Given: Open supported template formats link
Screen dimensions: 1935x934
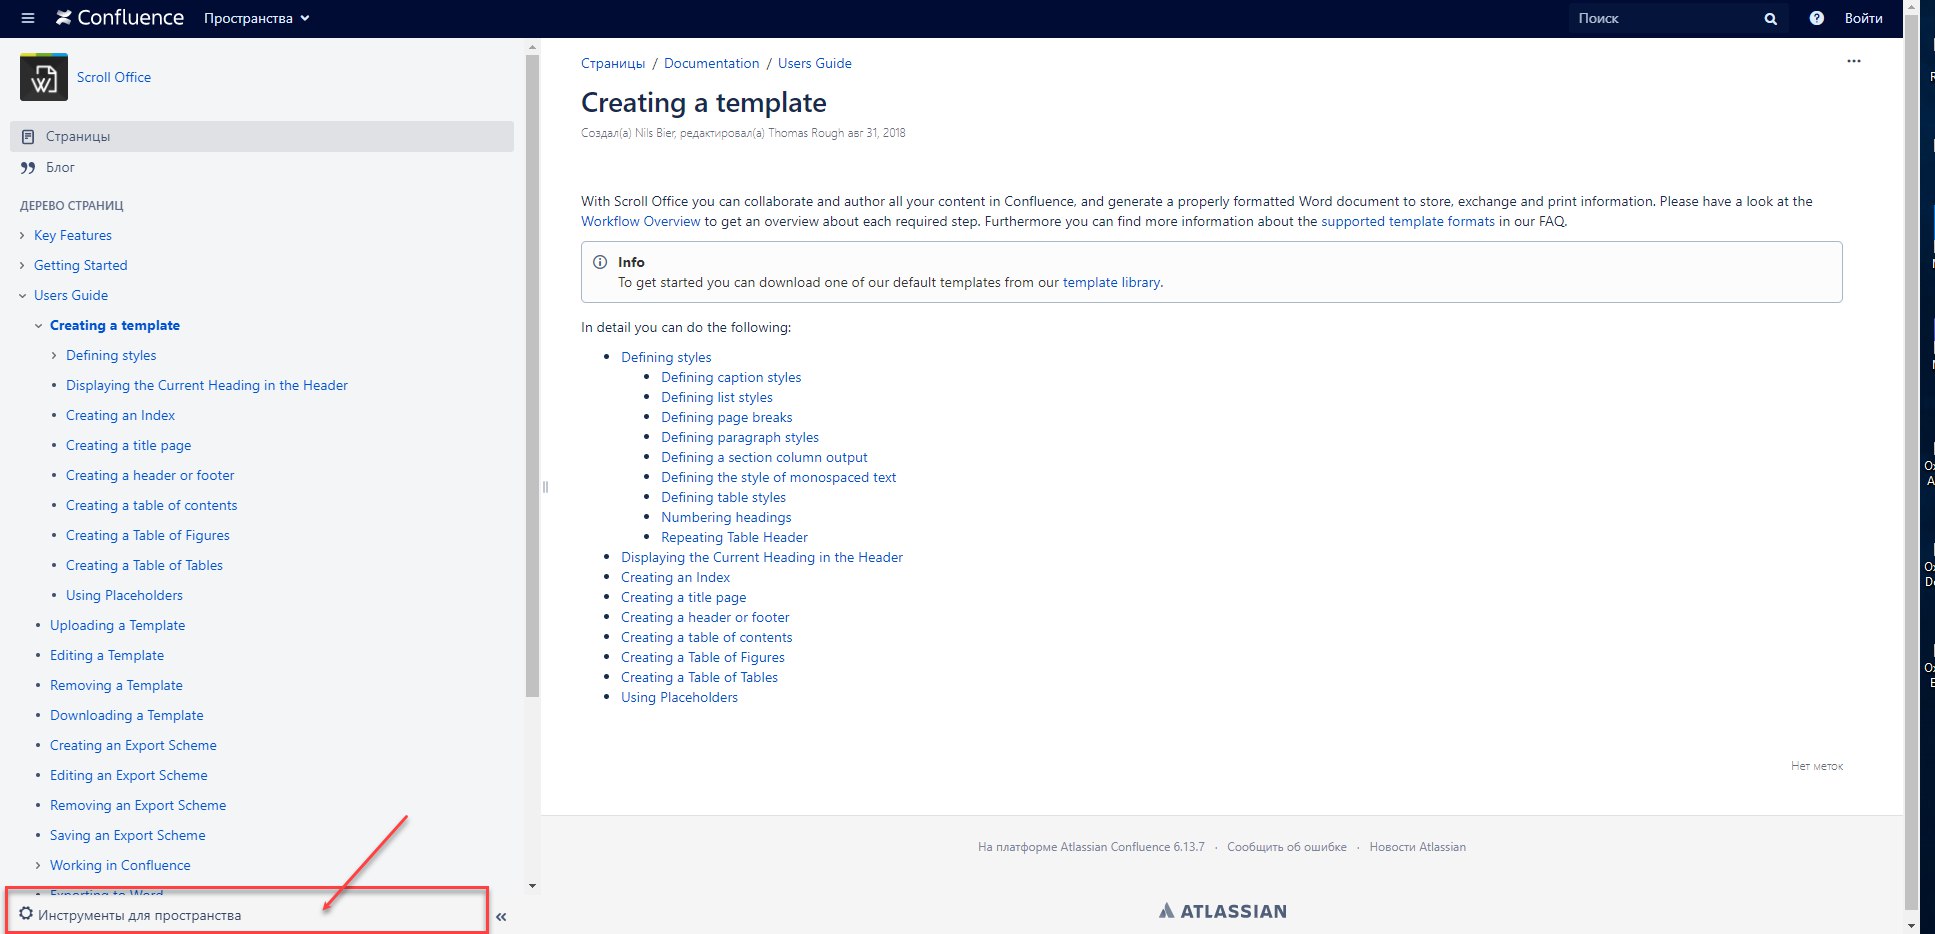Looking at the screenshot, I should click(1408, 221).
